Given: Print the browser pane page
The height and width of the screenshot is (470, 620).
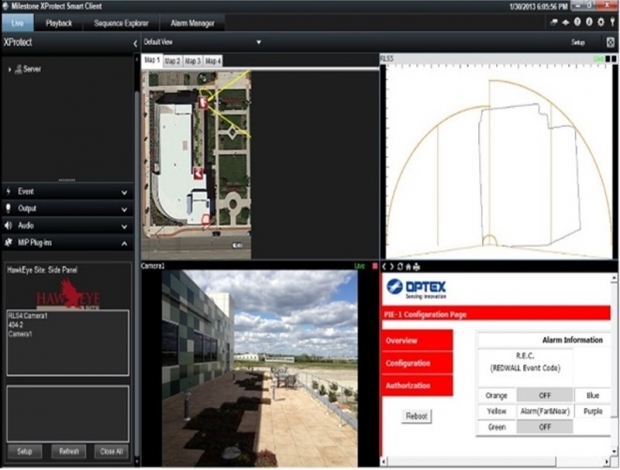Looking at the screenshot, I should (416, 267).
